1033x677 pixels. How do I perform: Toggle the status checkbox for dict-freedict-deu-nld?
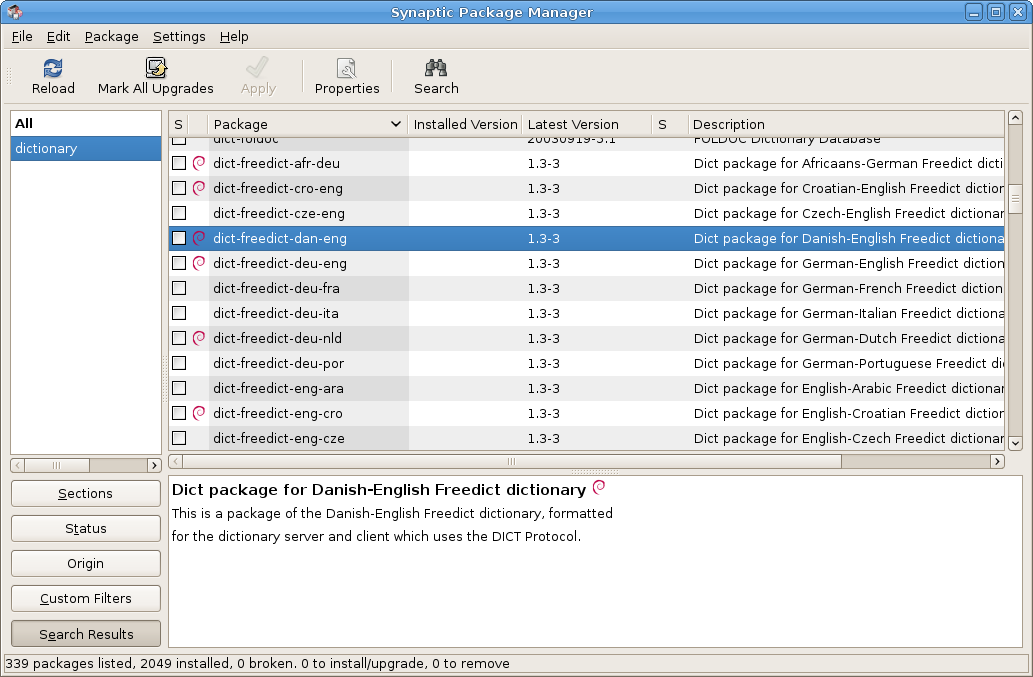179,338
